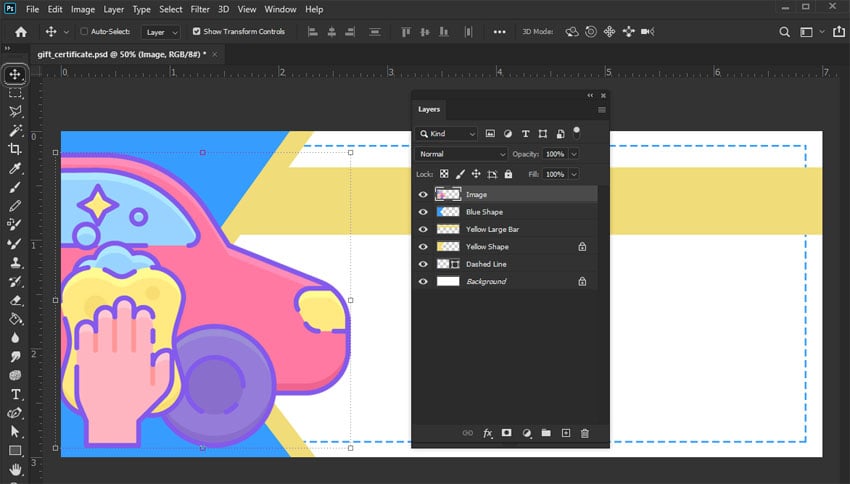This screenshot has height=484, width=850.
Task: Open the File menu
Action: pos(33,9)
